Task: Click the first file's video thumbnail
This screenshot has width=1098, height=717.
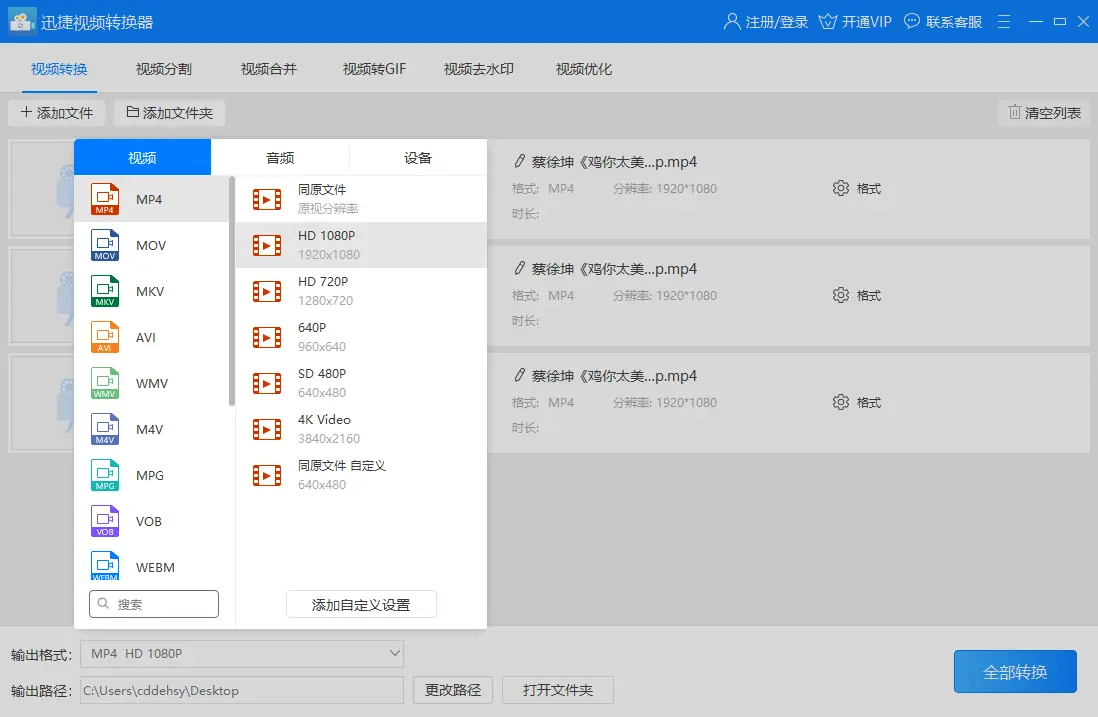Action: [42, 189]
